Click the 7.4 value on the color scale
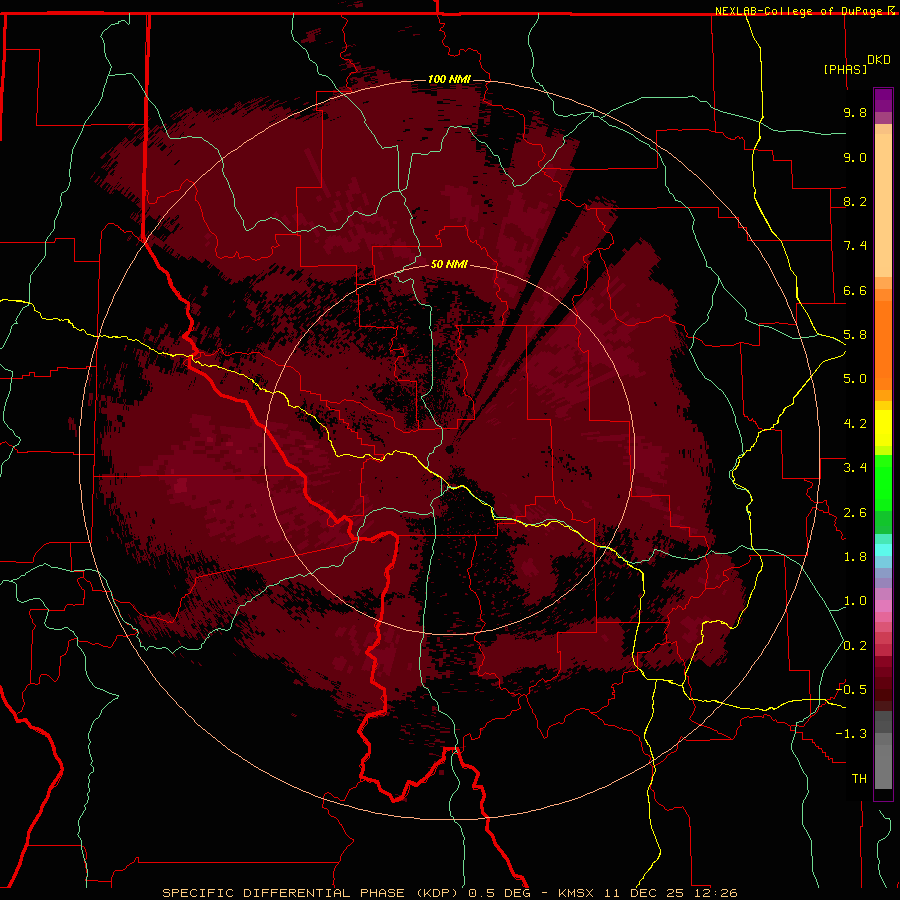The image size is (900, 900). tap(855, 246)
